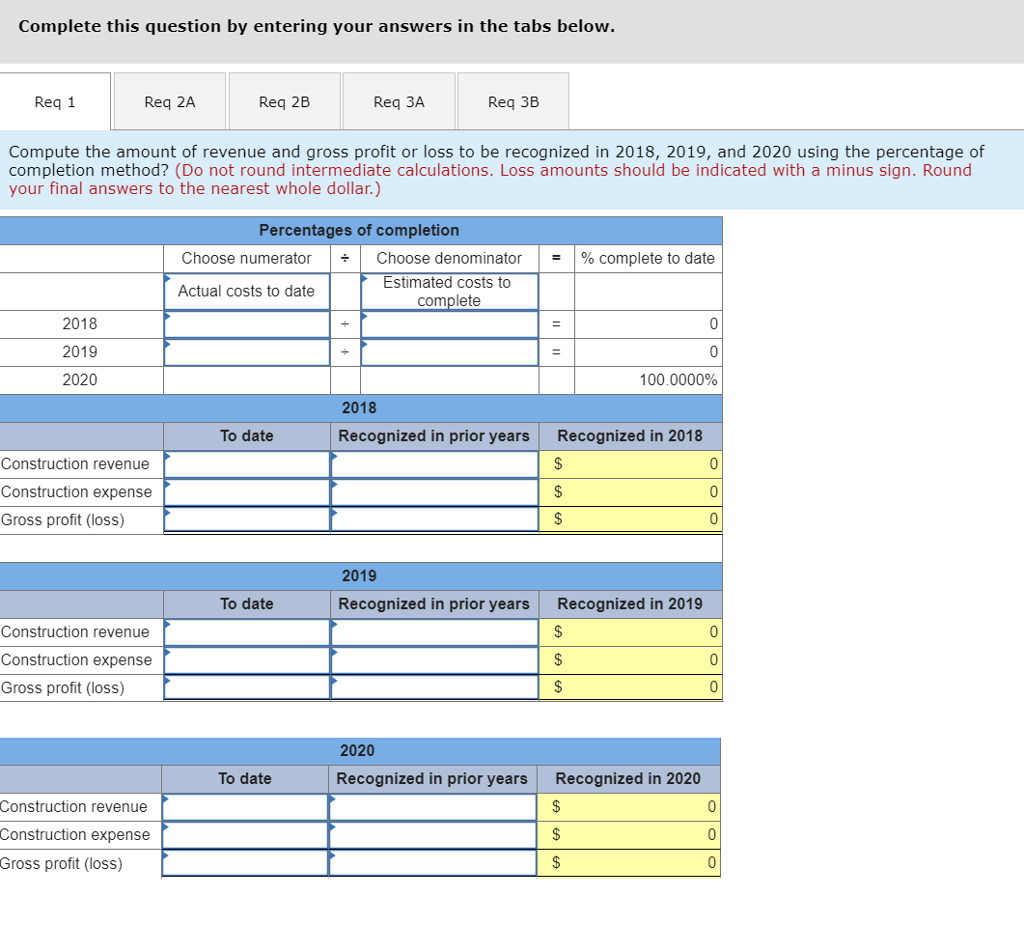The image size is (1024, 925).
Task: Click Recognized in 2018 Construction revenue result
Action: 631,464
